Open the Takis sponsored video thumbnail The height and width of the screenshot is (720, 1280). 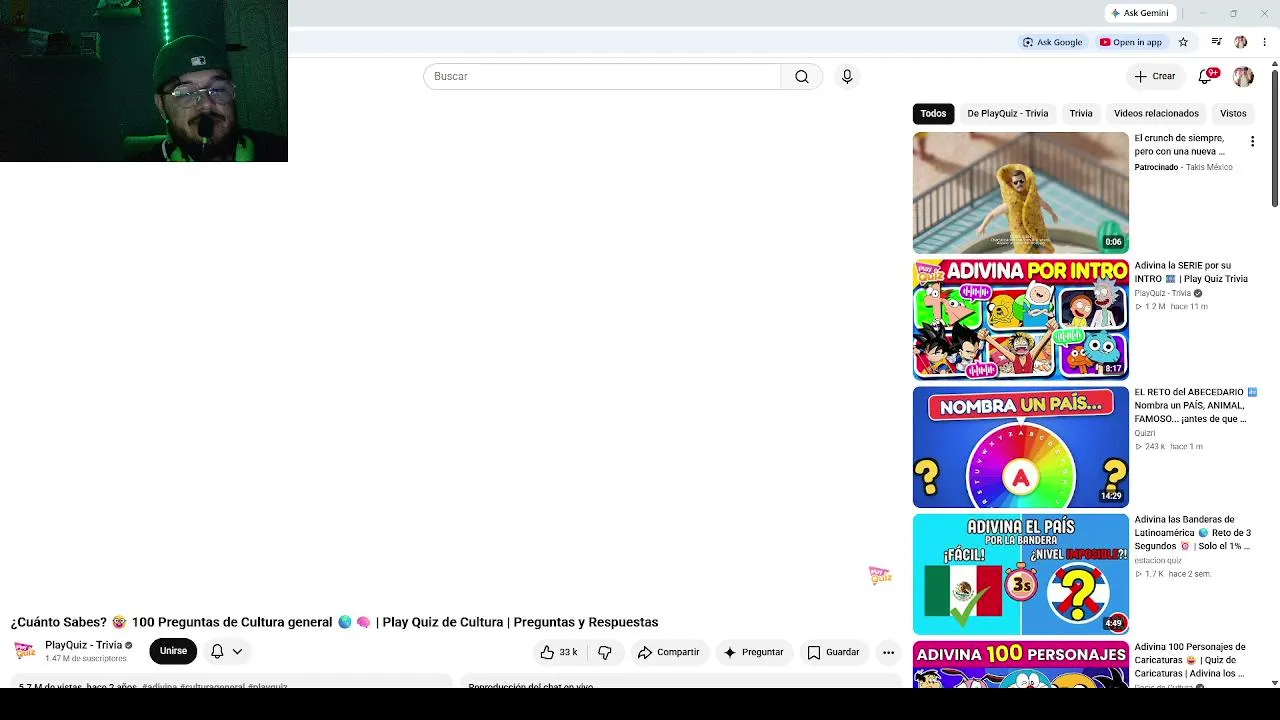pos(1021,193)
